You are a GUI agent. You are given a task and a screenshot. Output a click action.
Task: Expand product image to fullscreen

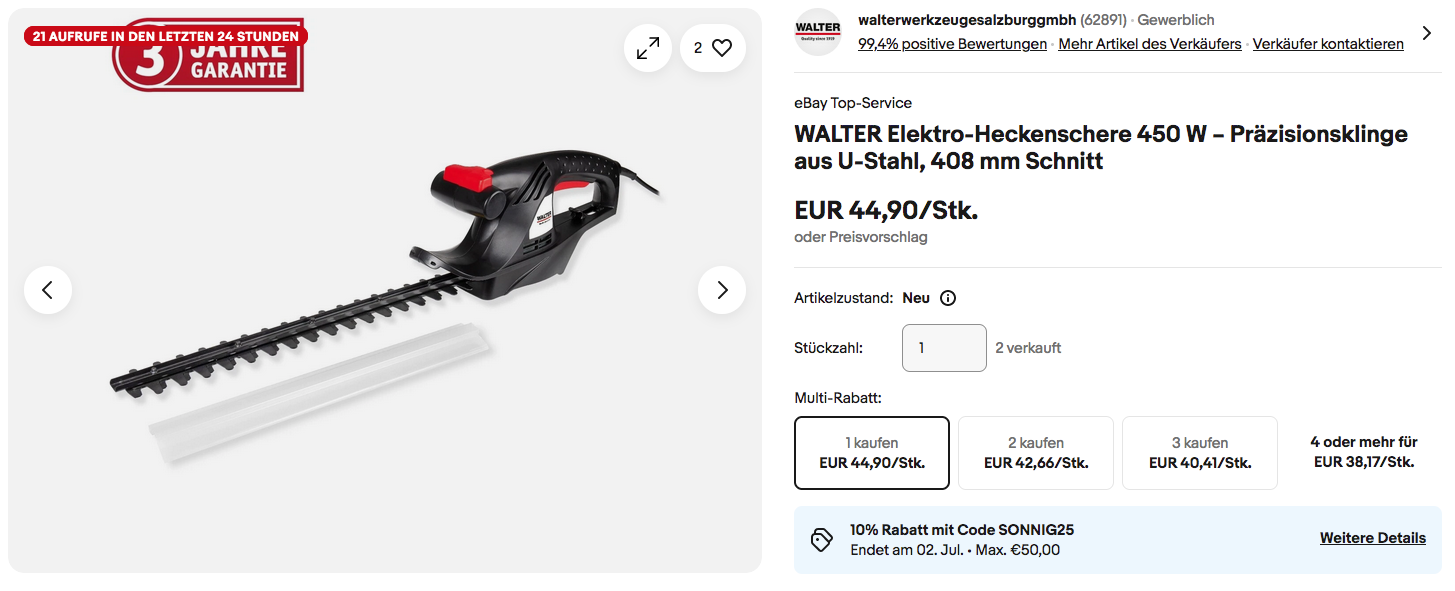point(648,48)
